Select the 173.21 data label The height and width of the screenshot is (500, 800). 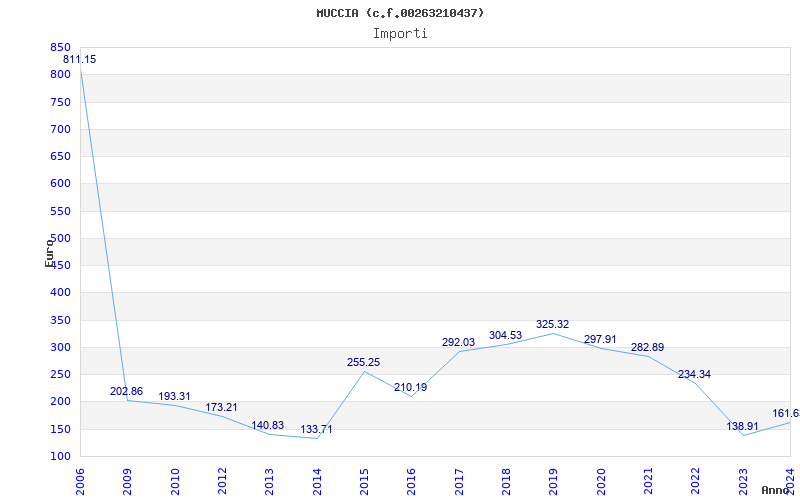tap(221, 408)
